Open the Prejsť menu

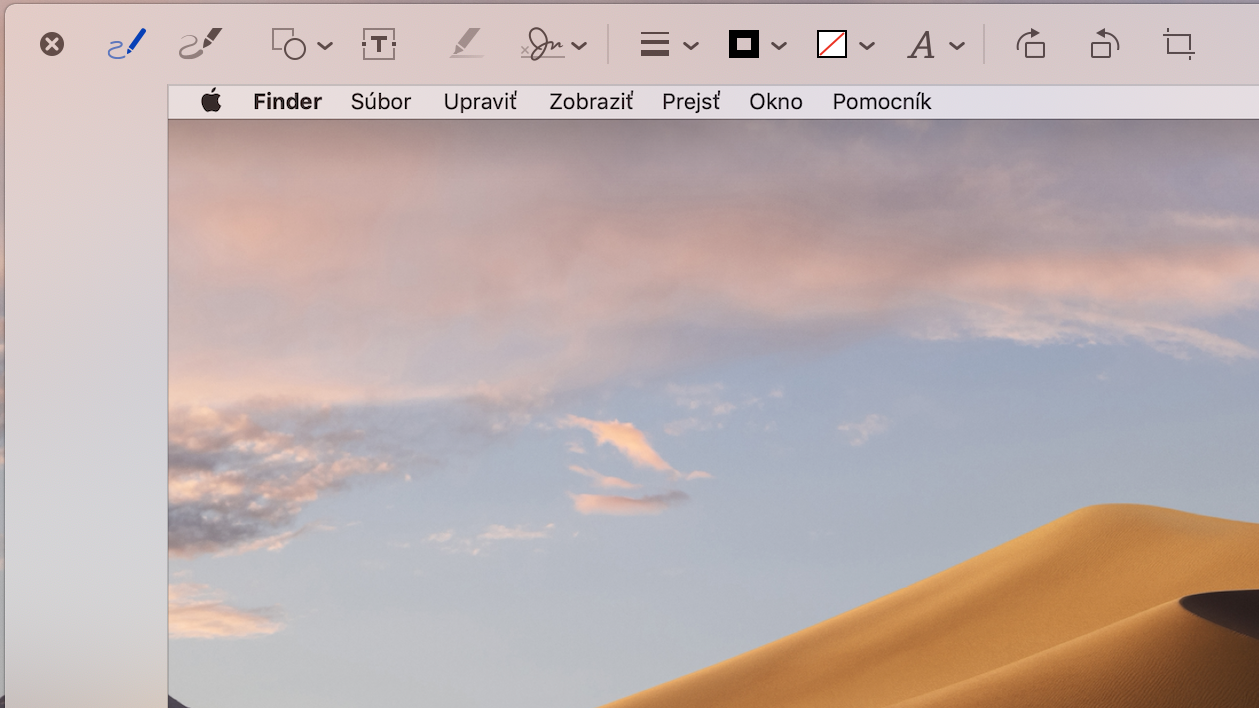pyautogui.click(x=691, y=102)
